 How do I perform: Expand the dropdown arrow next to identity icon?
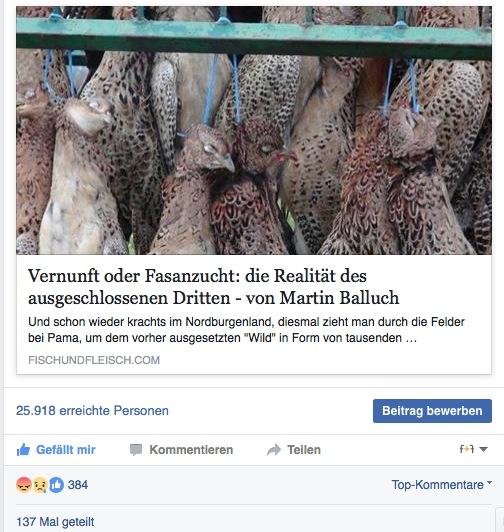click(x=484, y=450)
